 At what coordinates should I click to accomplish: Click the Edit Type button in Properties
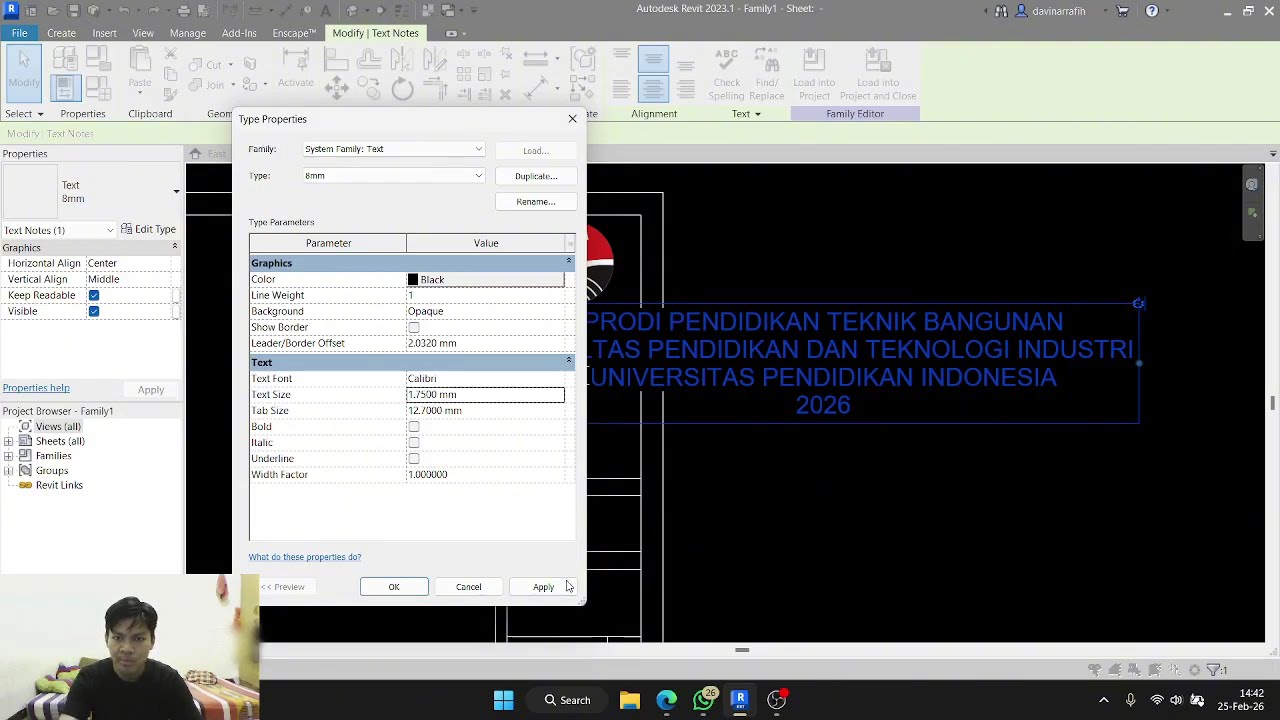149,229
